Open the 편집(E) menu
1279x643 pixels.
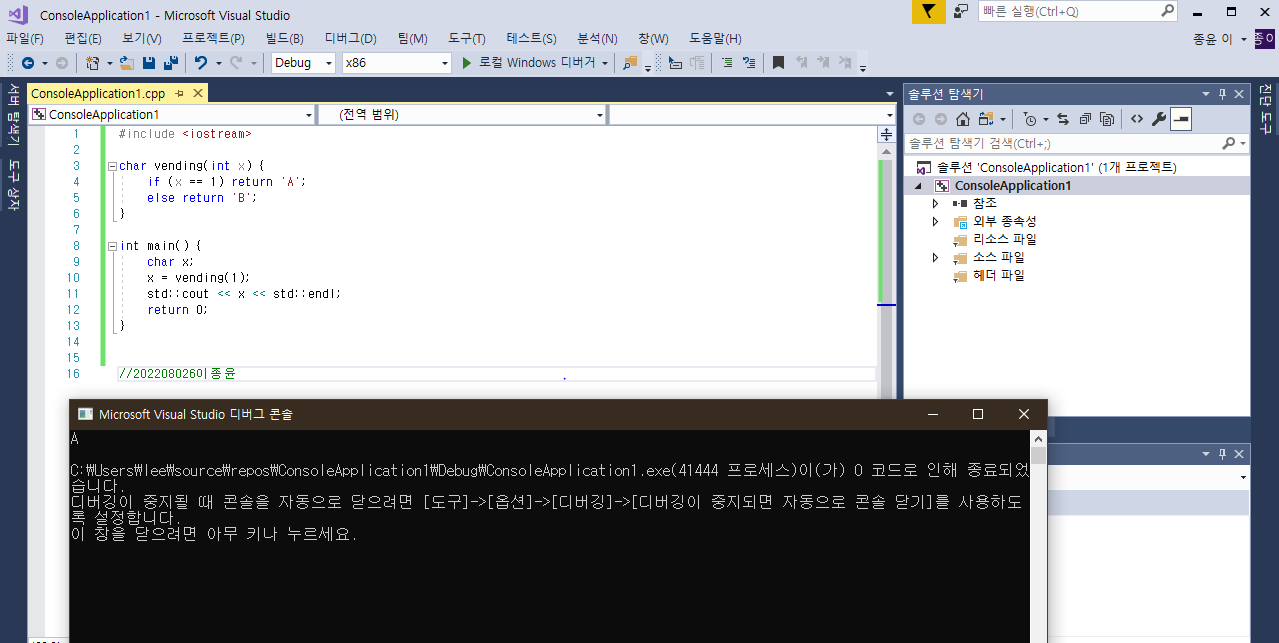tap(83, 38)
